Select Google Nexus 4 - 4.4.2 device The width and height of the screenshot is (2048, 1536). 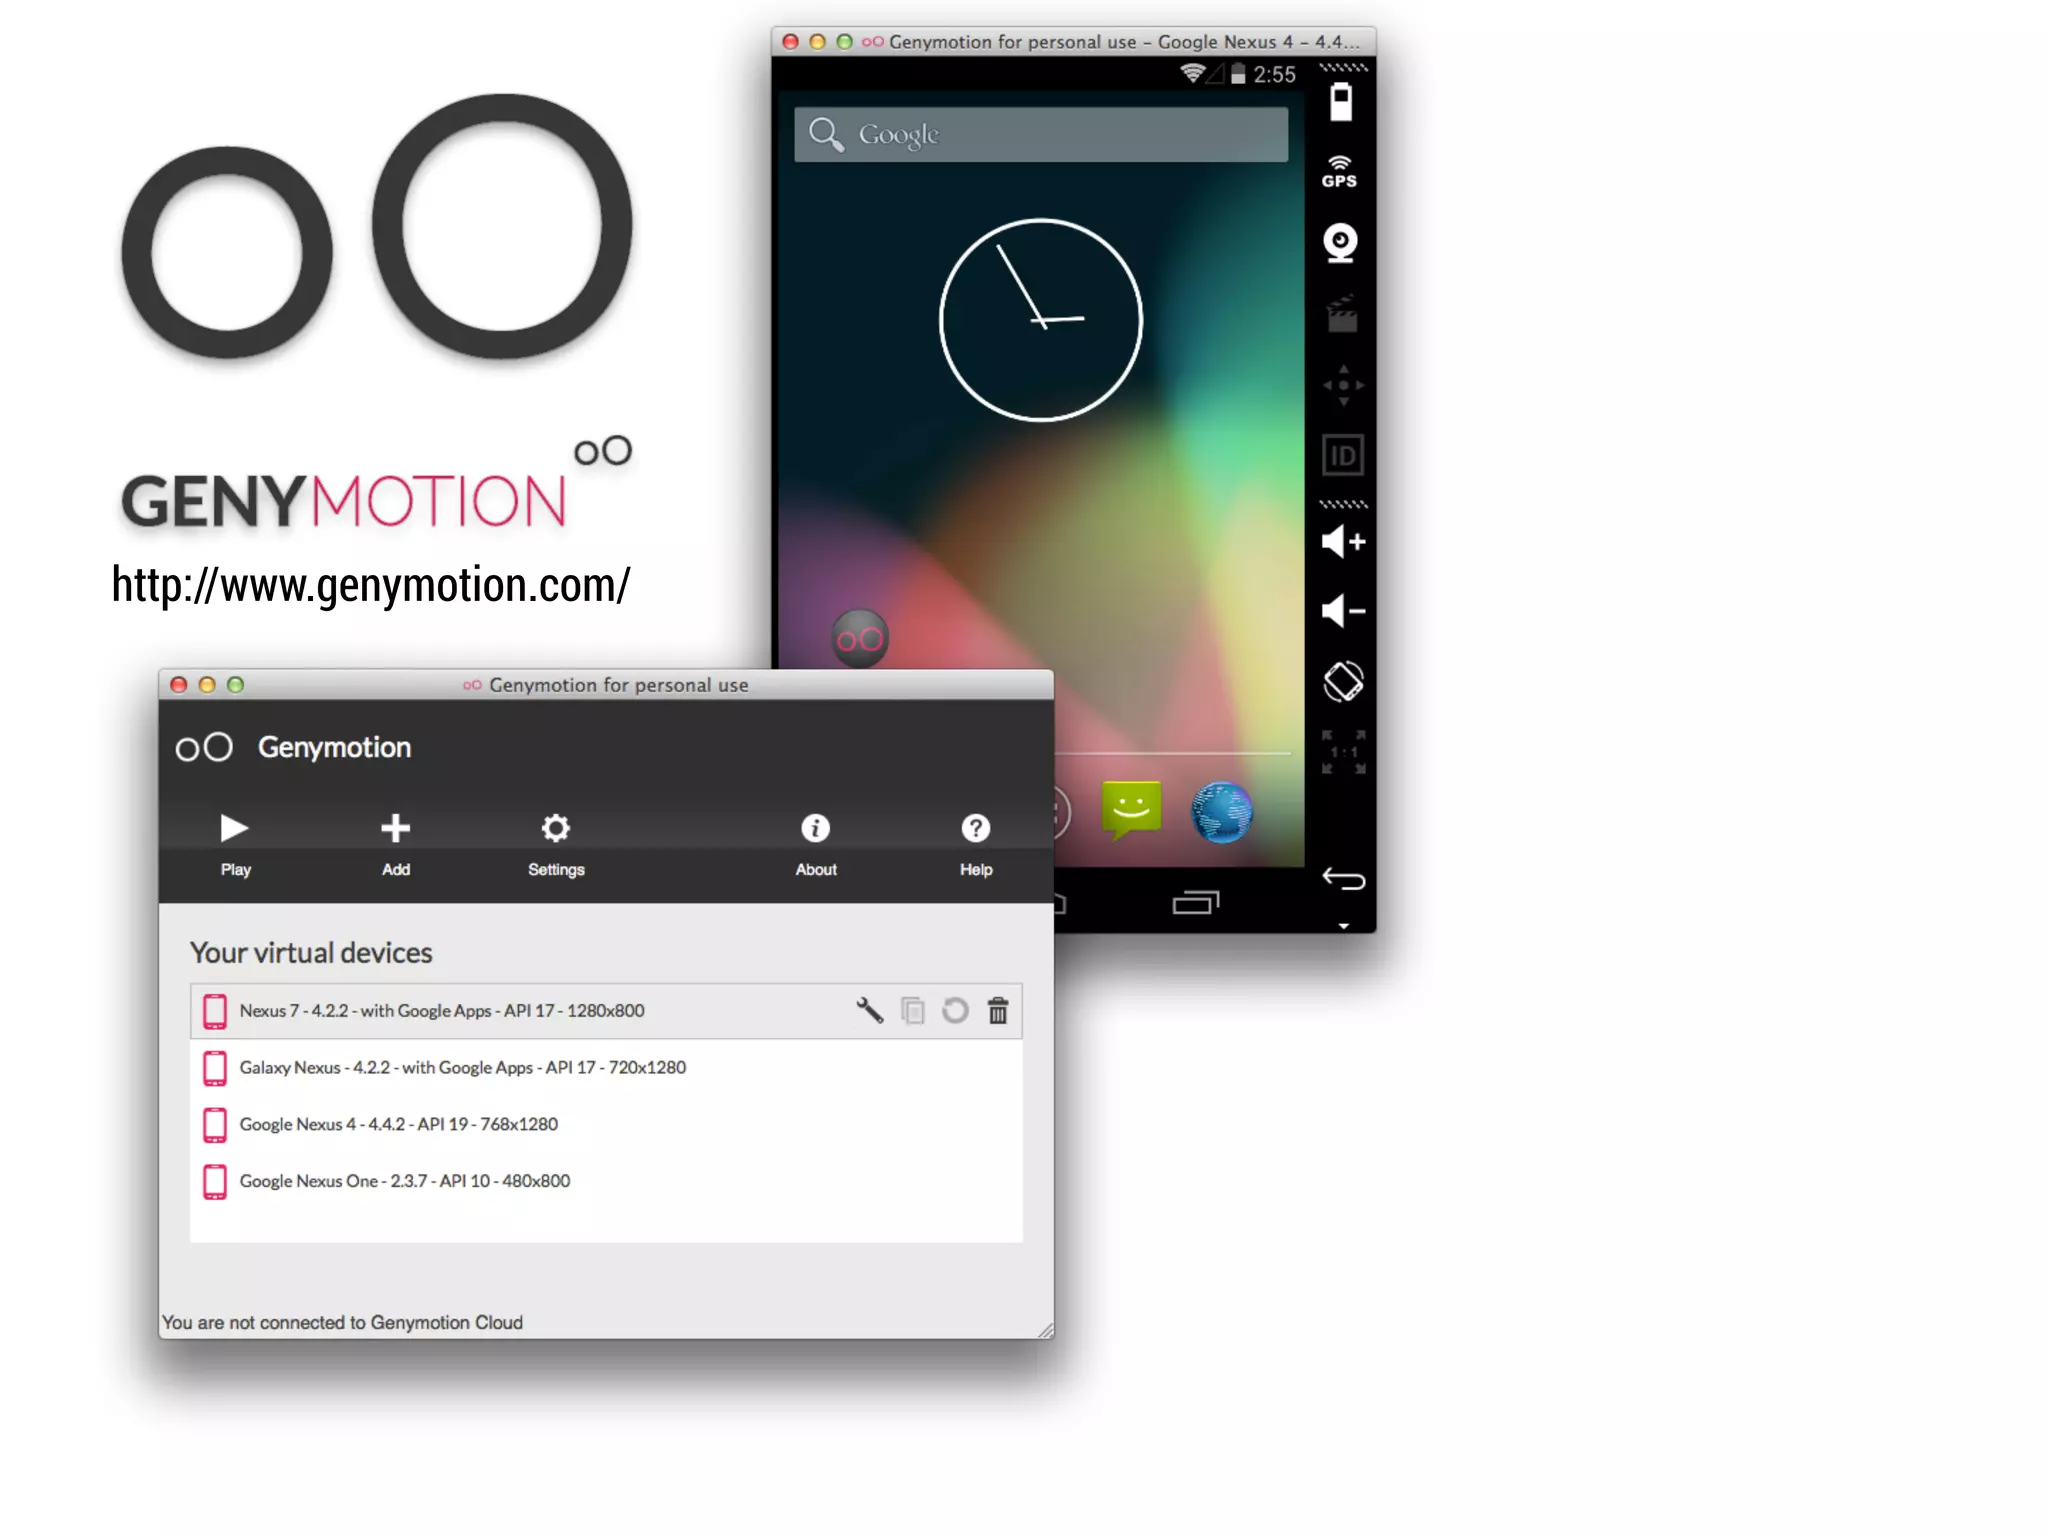click(x=398, y=1125)
